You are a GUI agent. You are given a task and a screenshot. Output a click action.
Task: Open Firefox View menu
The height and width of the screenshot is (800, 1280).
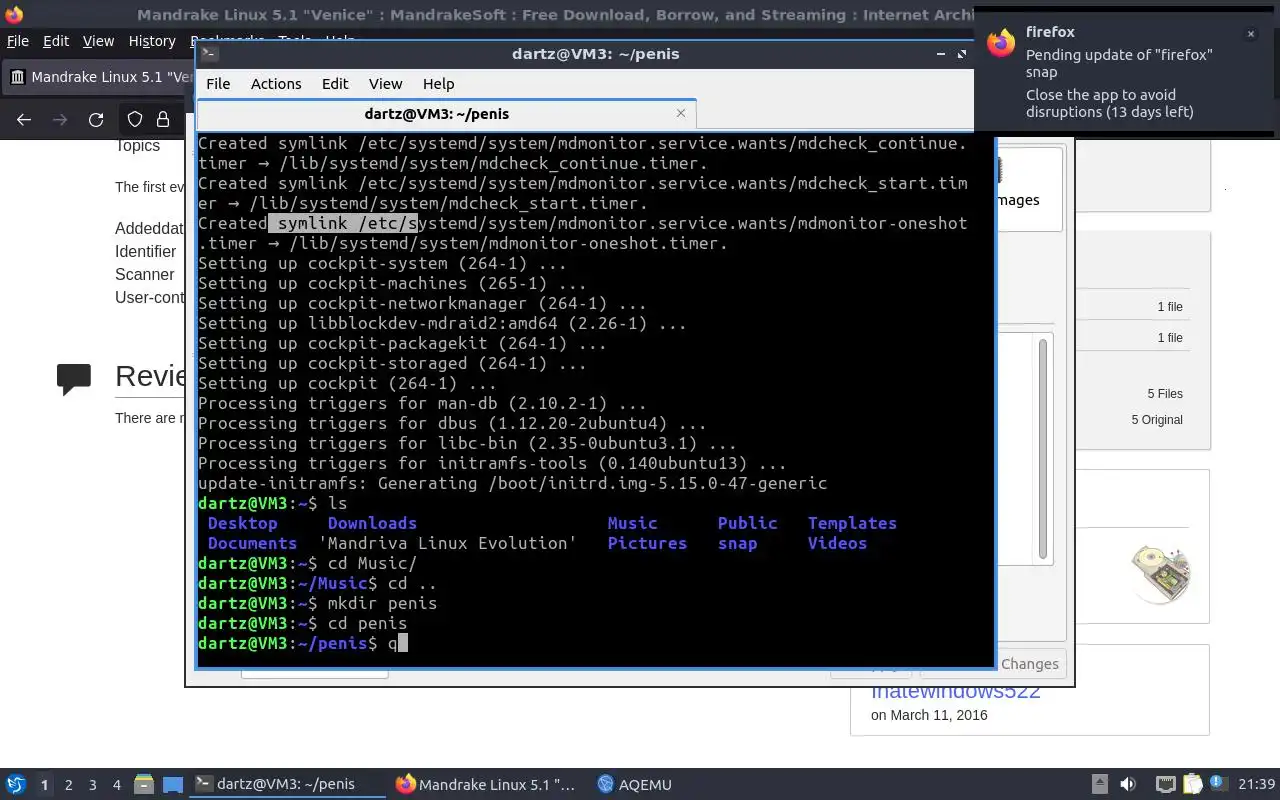[x=98, y=41]
